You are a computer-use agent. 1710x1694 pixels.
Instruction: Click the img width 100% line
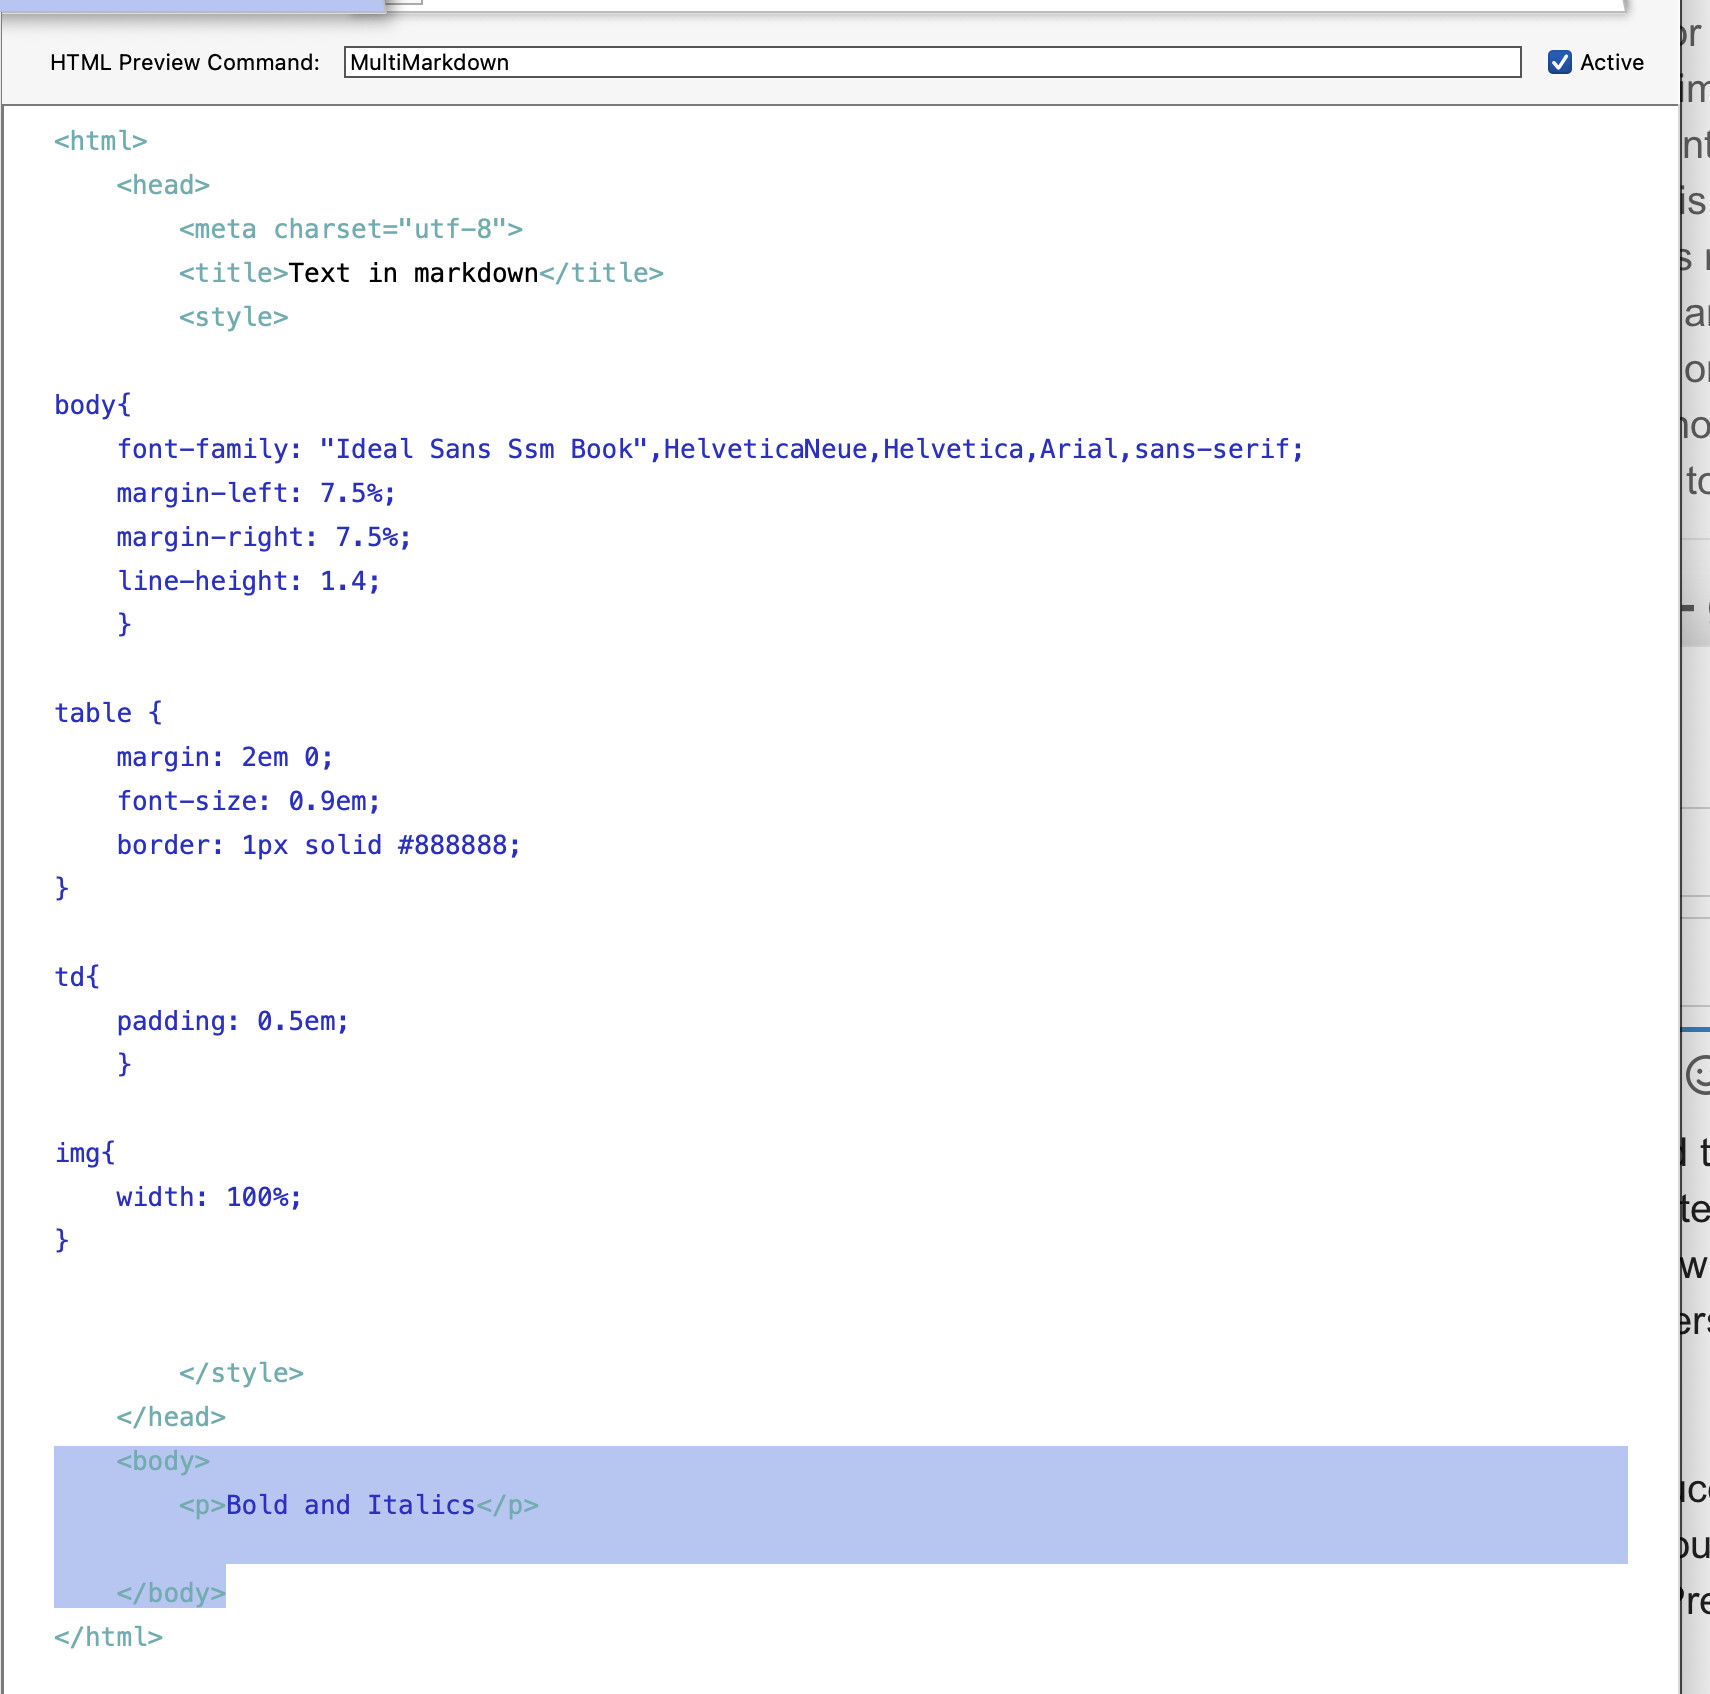(209, 1197)
